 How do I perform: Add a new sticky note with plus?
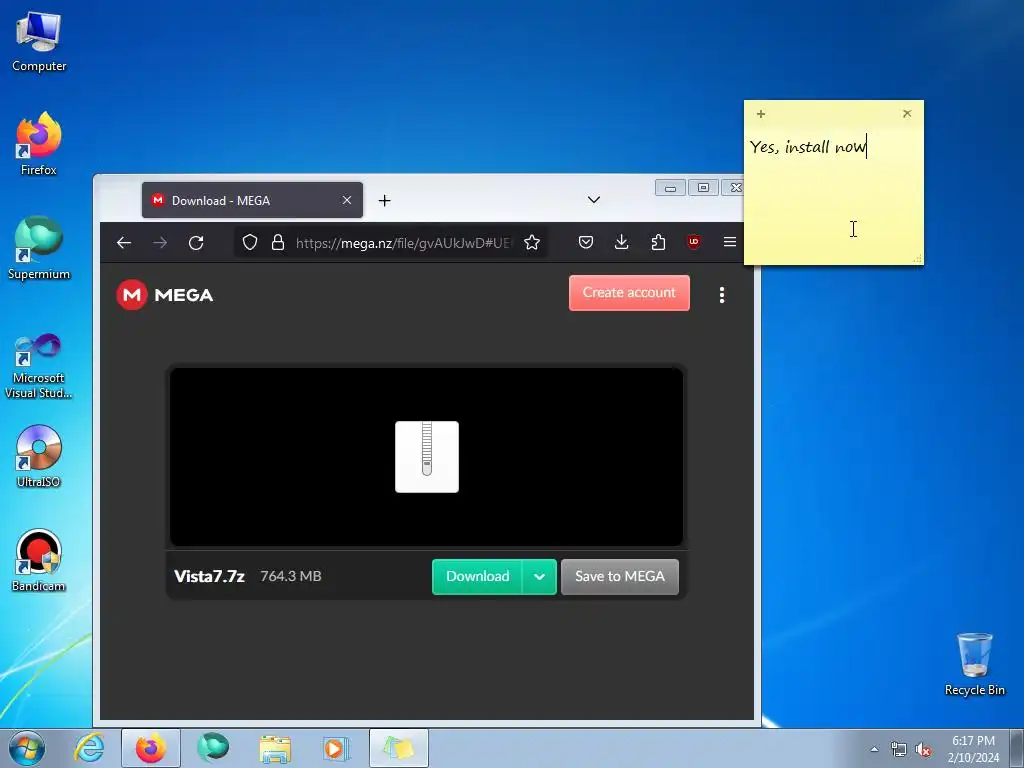coord(761,114)
